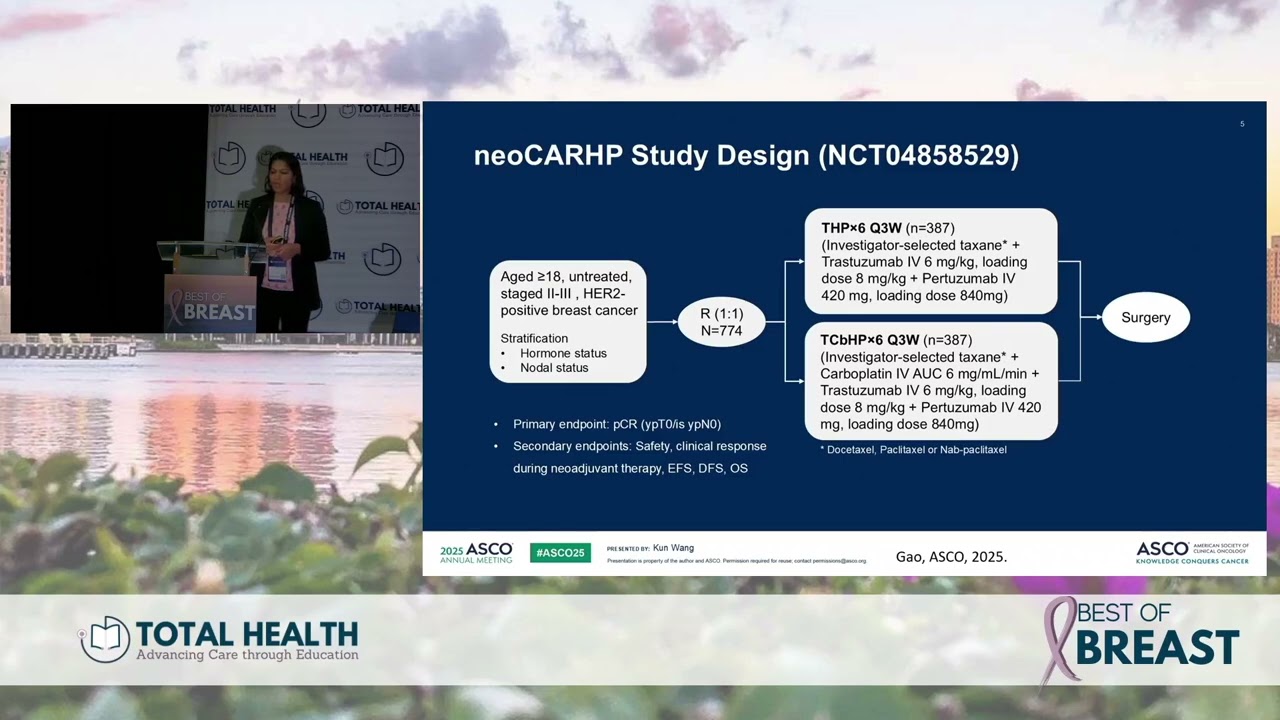This screenshot has height=720, width=1280.
Task: Click the "Gao, ASCO, 2025." citation
Action: tap(951, 557)
